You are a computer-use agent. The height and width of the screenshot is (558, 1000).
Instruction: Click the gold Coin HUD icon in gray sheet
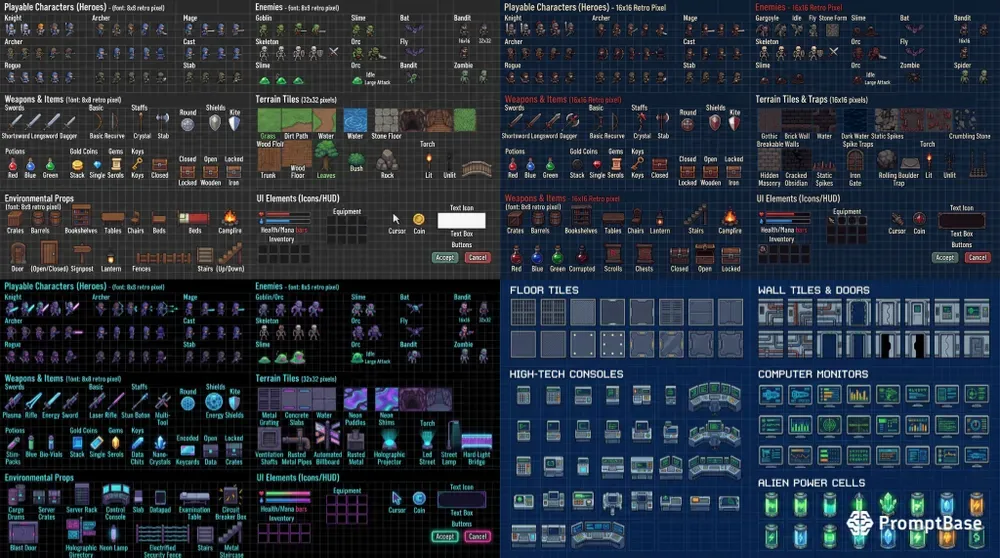pos(418,219)
